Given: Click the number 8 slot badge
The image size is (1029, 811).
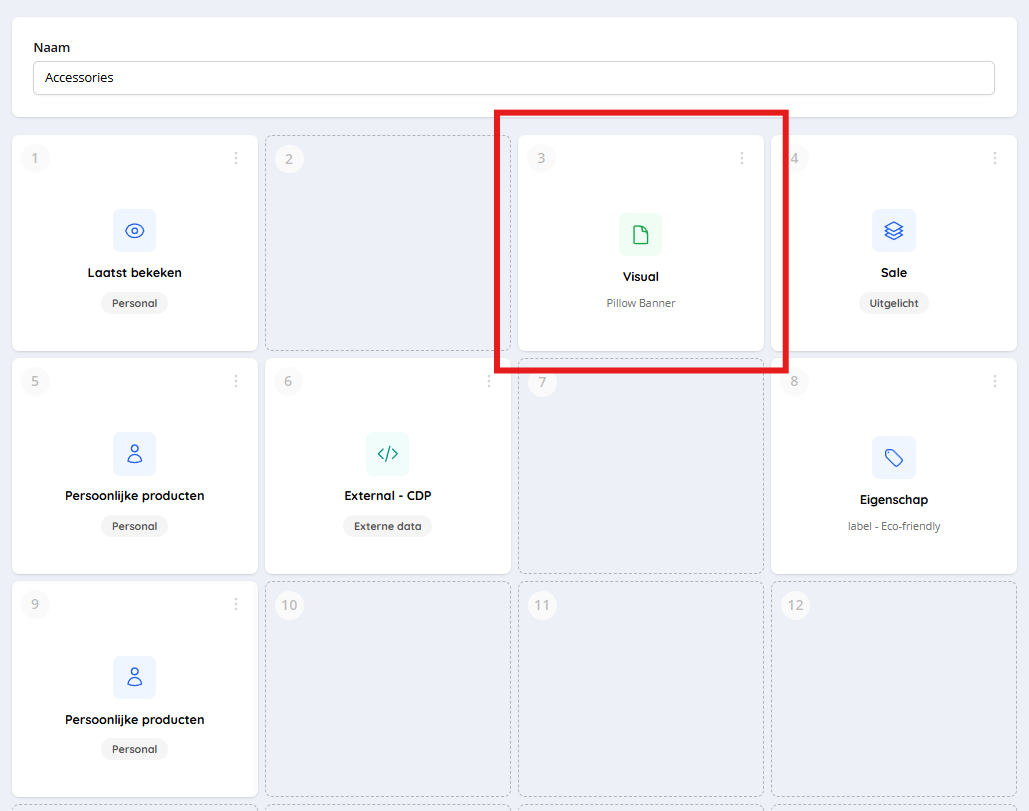Looking at the screenshot, I should 794,381.
